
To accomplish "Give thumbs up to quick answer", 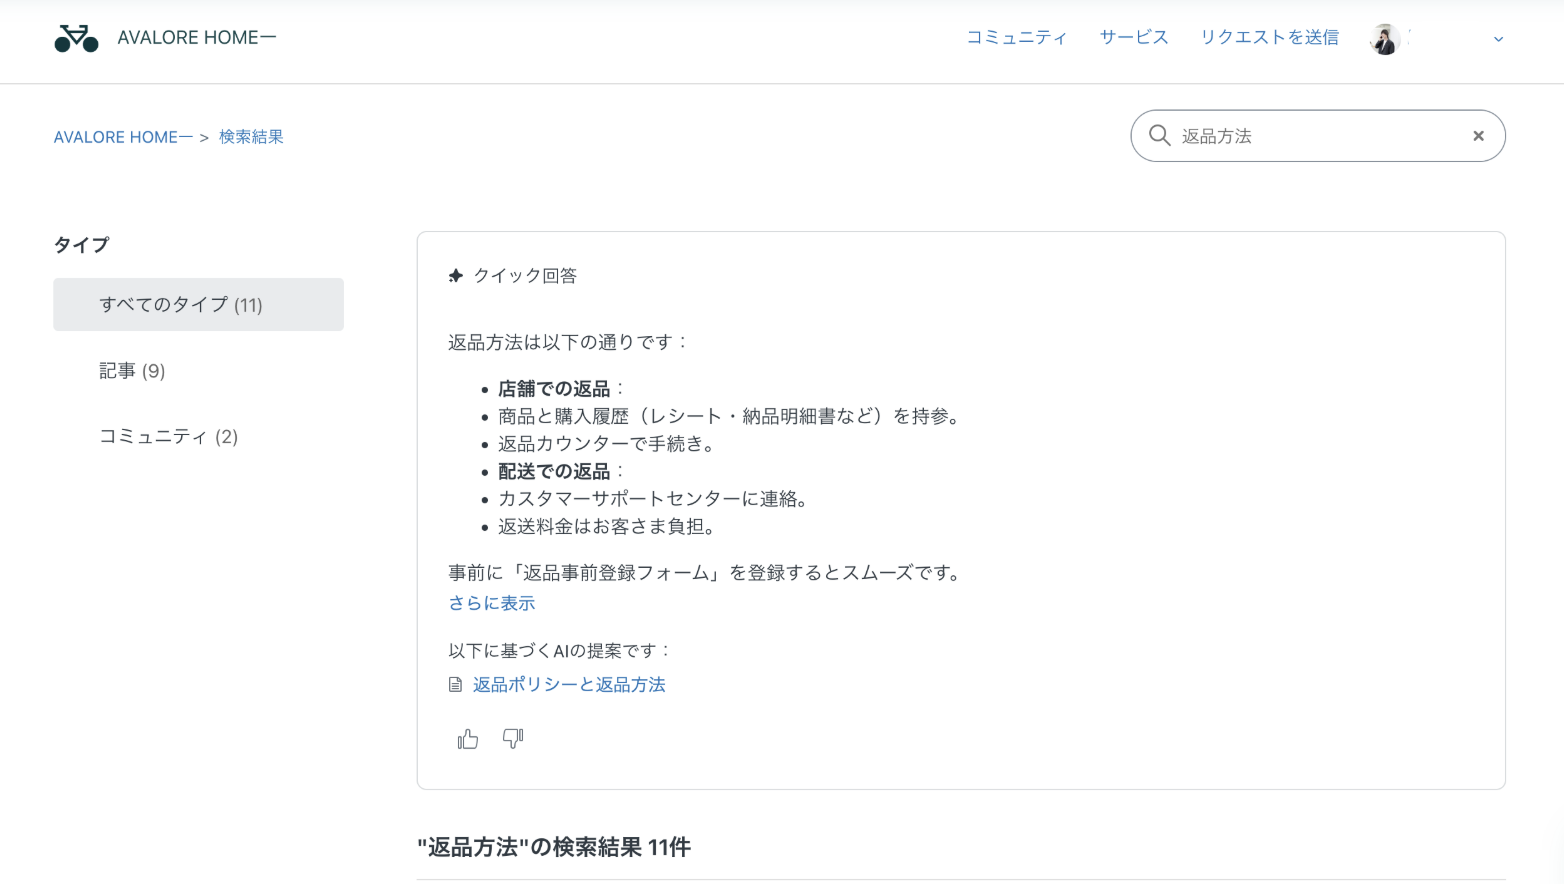I will coord(468,739).
